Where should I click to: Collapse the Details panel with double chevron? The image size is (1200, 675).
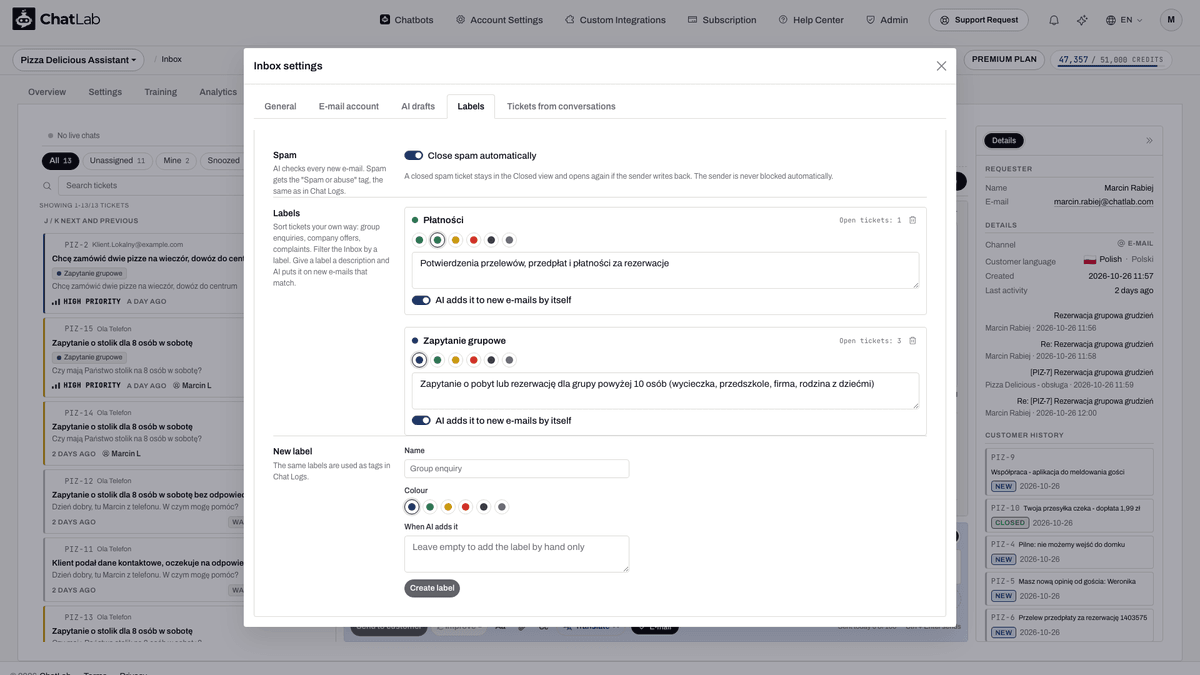(x=1149, y=141)
